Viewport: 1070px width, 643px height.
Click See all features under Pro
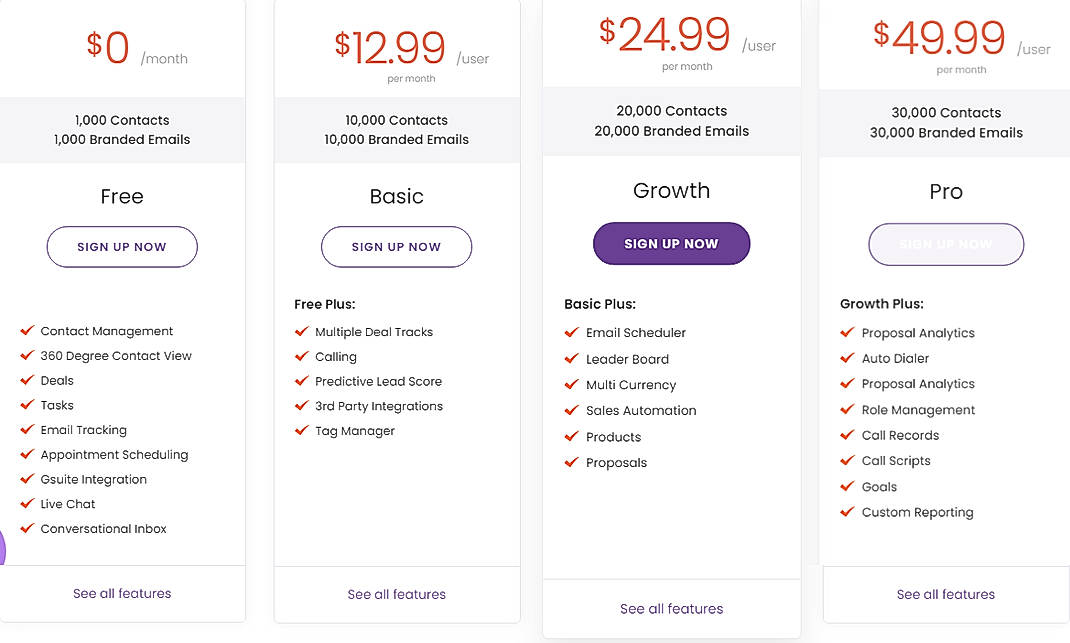point(945,593)
